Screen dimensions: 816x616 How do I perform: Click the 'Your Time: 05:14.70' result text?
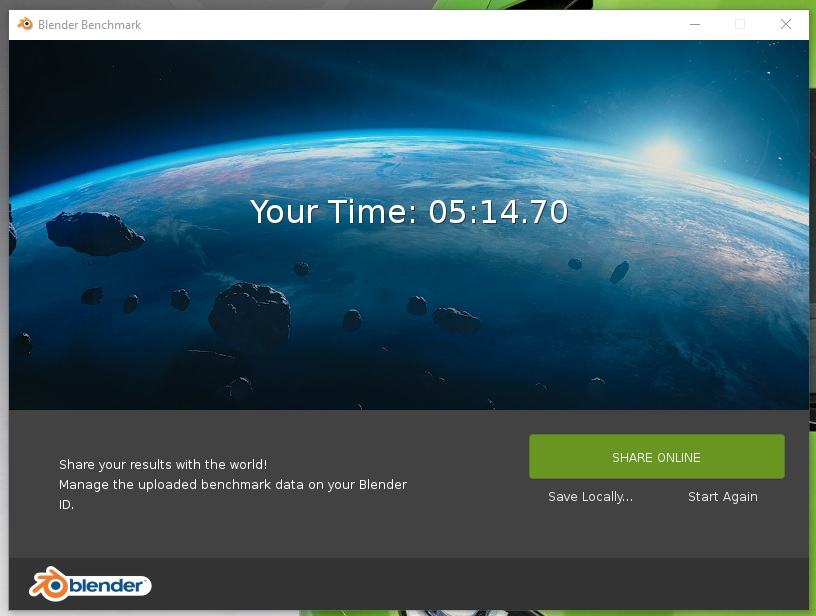coord(409,212)
